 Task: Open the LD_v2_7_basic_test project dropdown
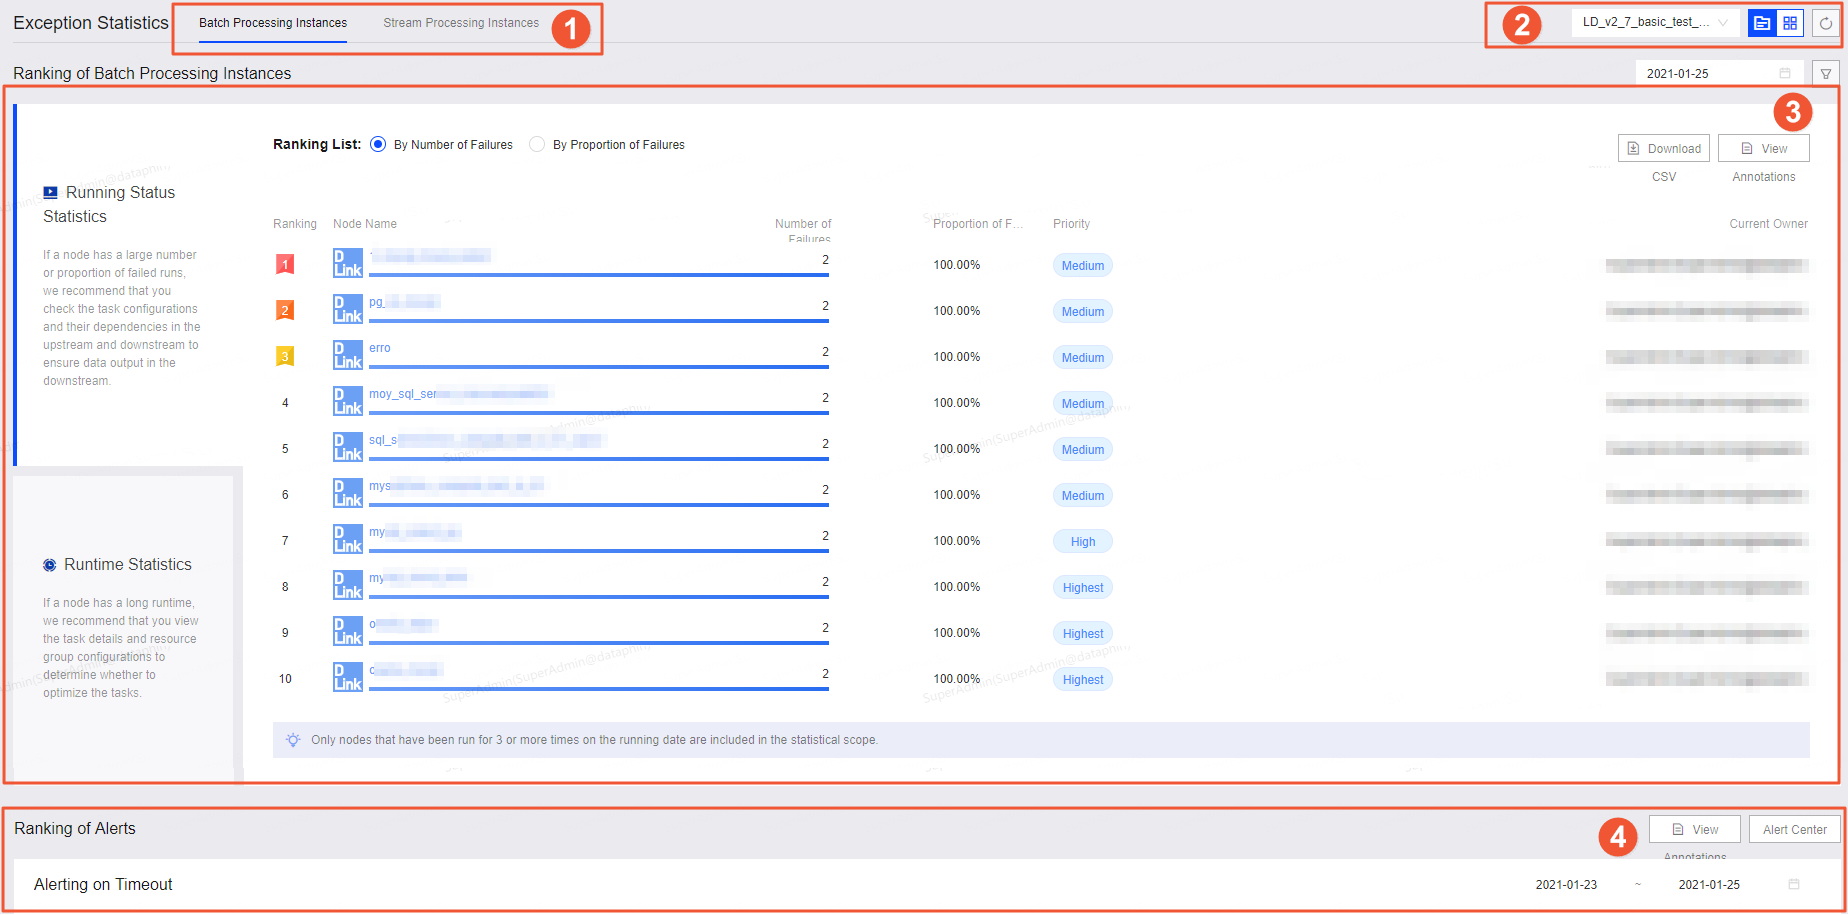[1655, 22]
